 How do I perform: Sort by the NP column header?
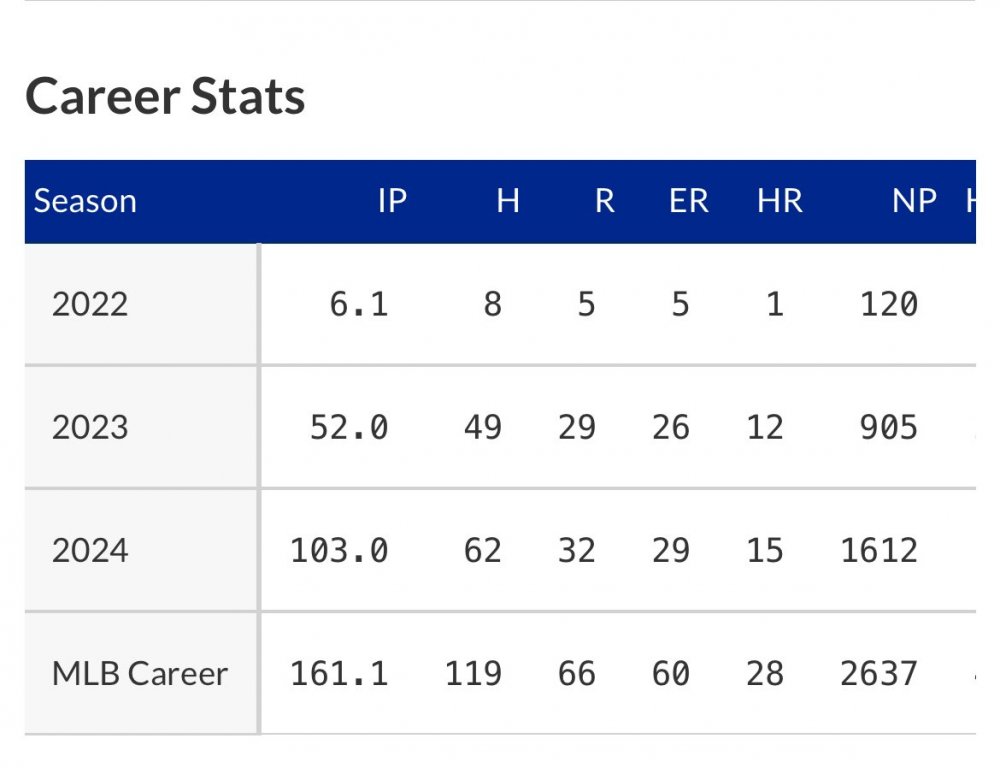pos(914,201)
